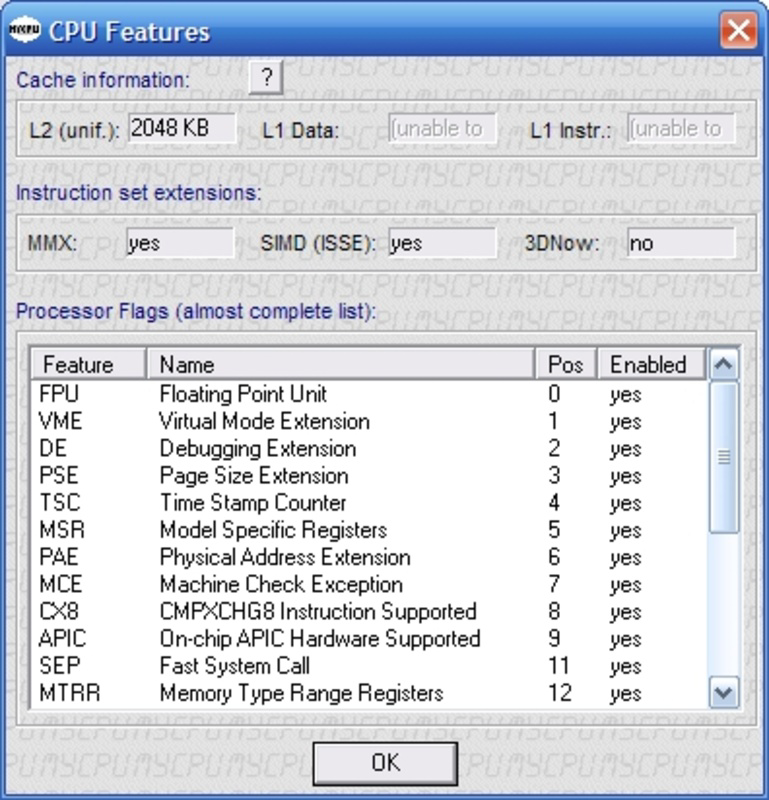Click the Pos value 11 in SEP row
The width and height of the screenshot is (769, 800).
point(558,666)
